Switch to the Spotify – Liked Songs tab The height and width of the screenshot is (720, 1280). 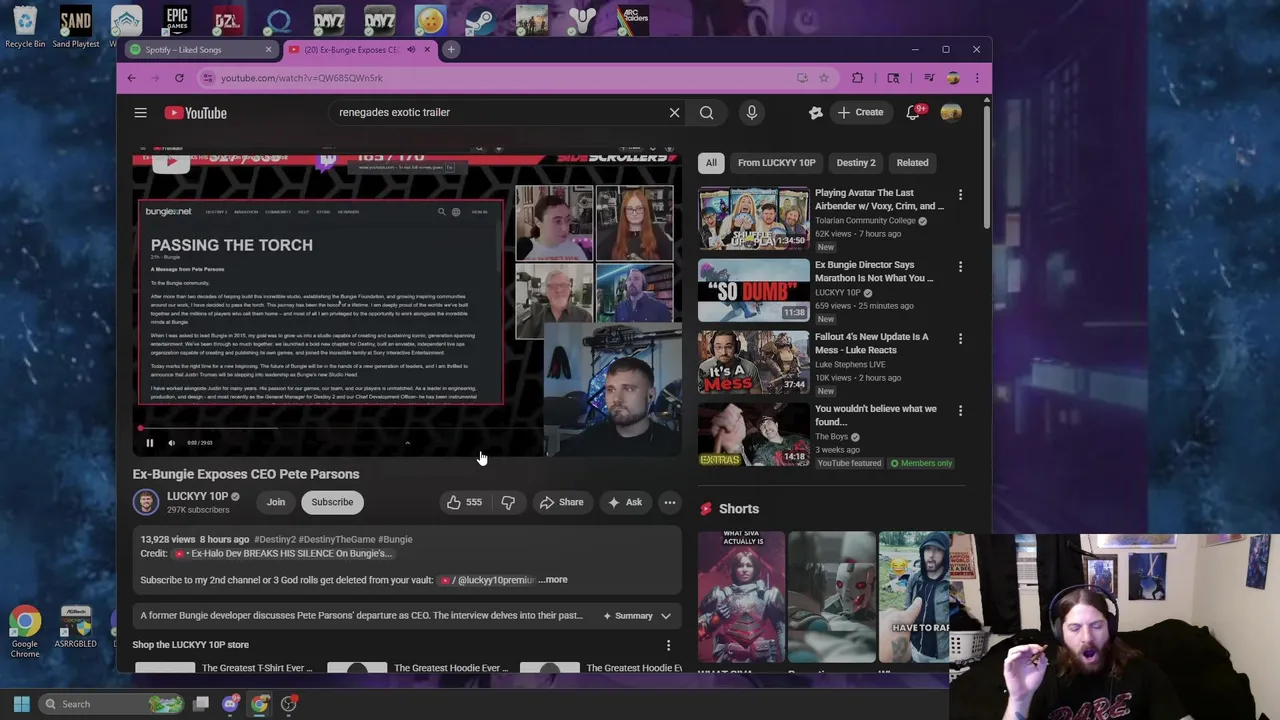[x=198, y=50]
